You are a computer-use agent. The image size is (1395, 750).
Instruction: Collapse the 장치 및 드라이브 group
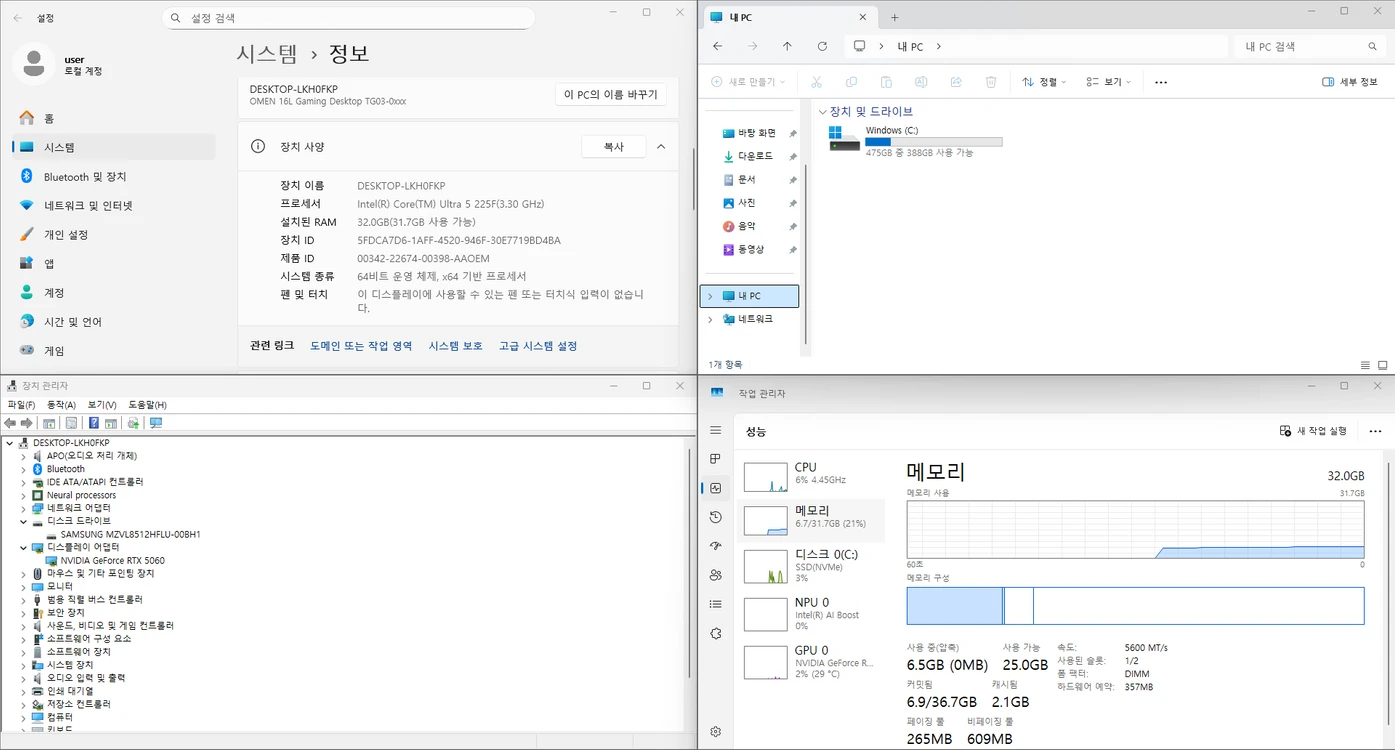[x=822, y=112]
